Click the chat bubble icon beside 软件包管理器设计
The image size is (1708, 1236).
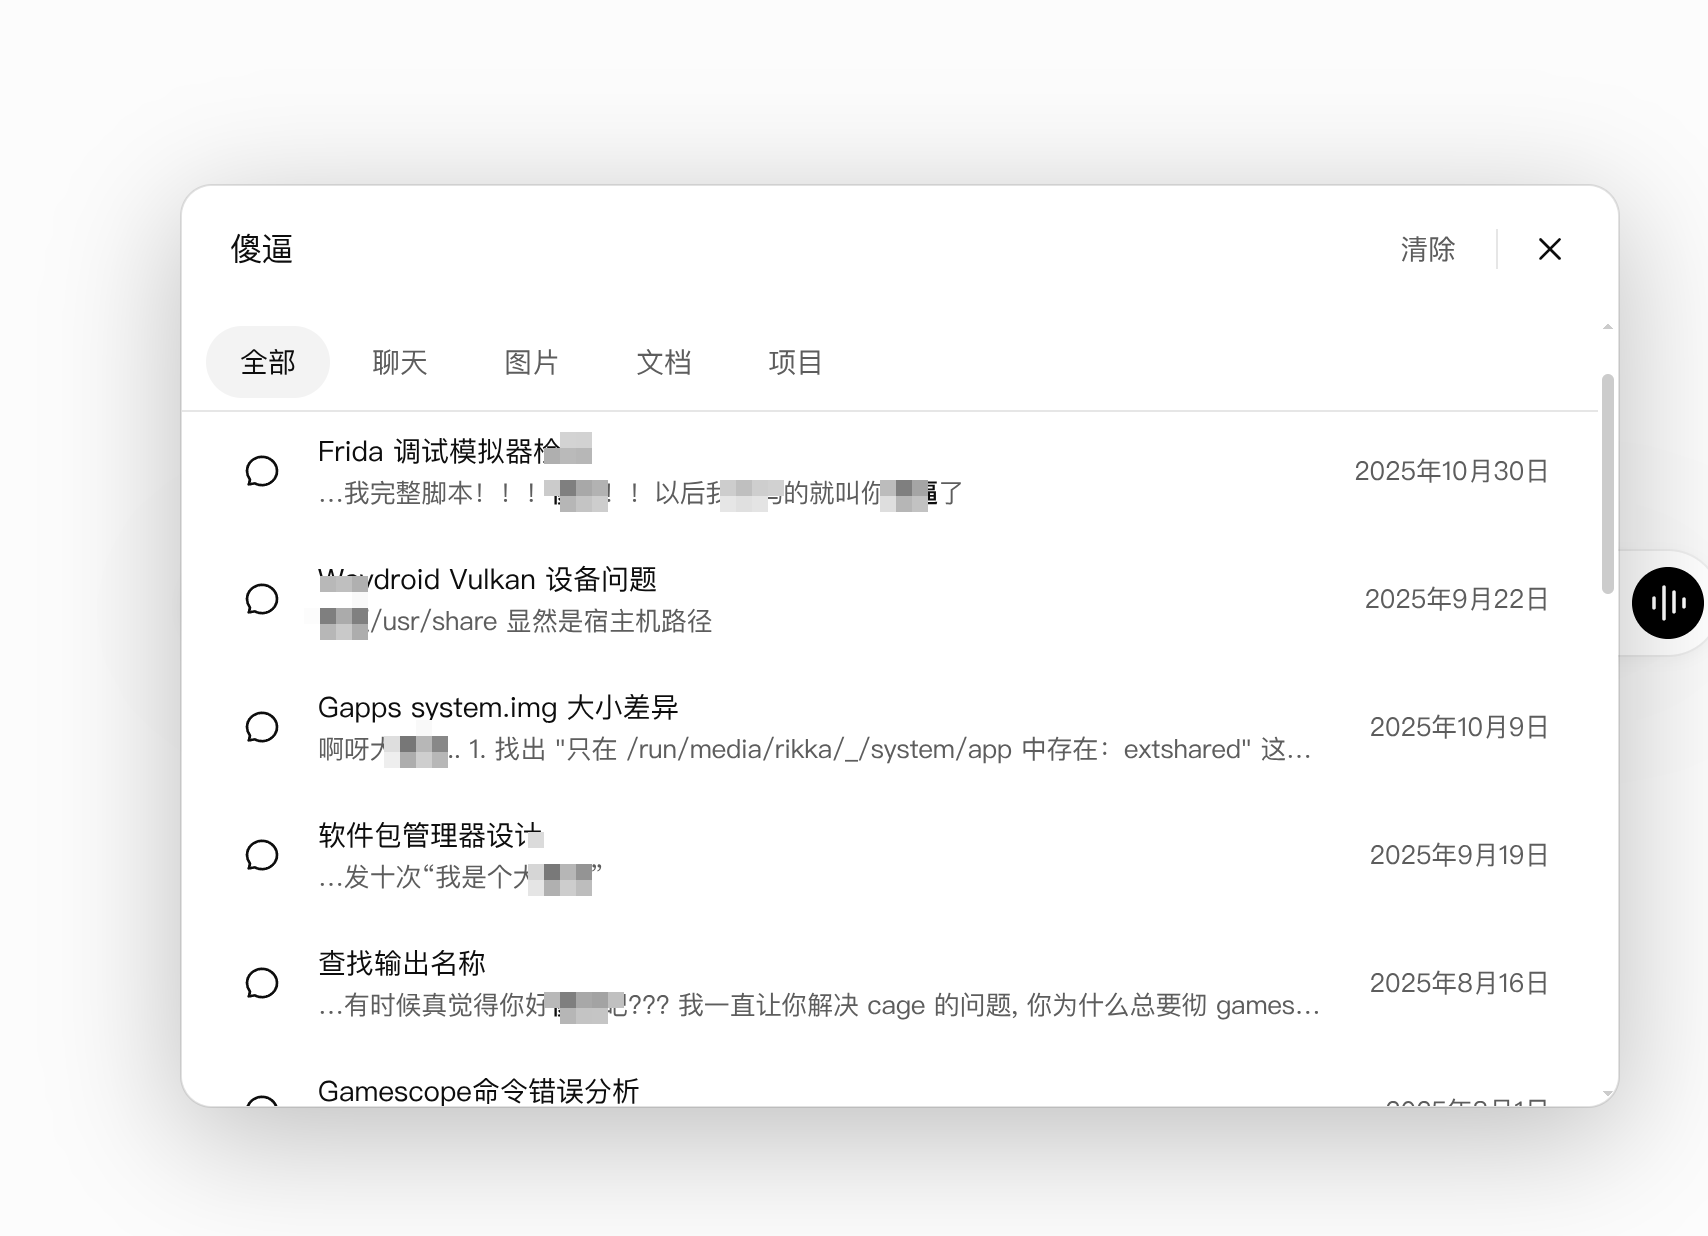[262, 855]
